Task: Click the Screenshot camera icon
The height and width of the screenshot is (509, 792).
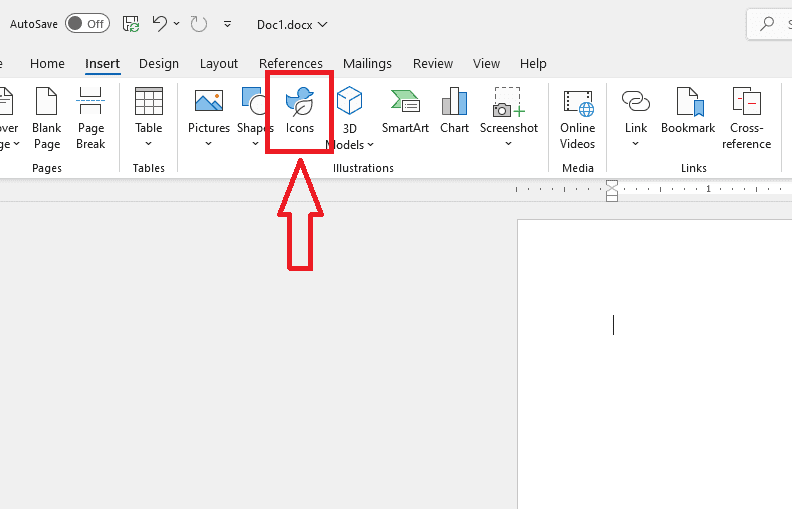Action: click(x=509, y=102)
